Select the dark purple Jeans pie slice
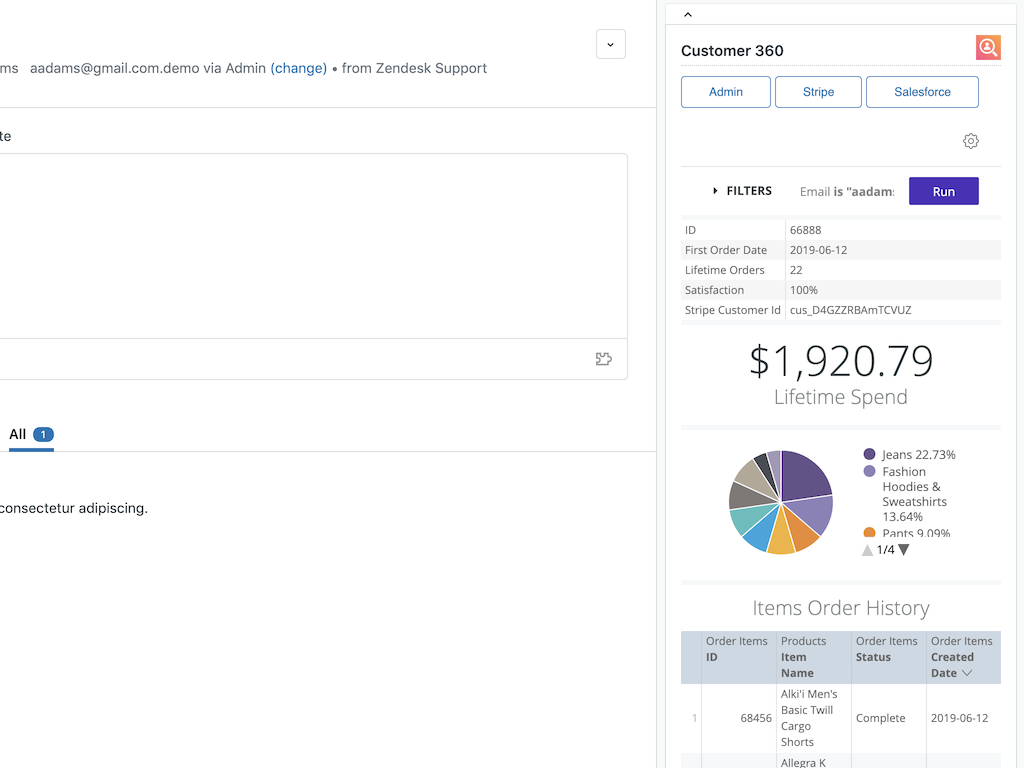1024x768 pixels. [803, 475]
